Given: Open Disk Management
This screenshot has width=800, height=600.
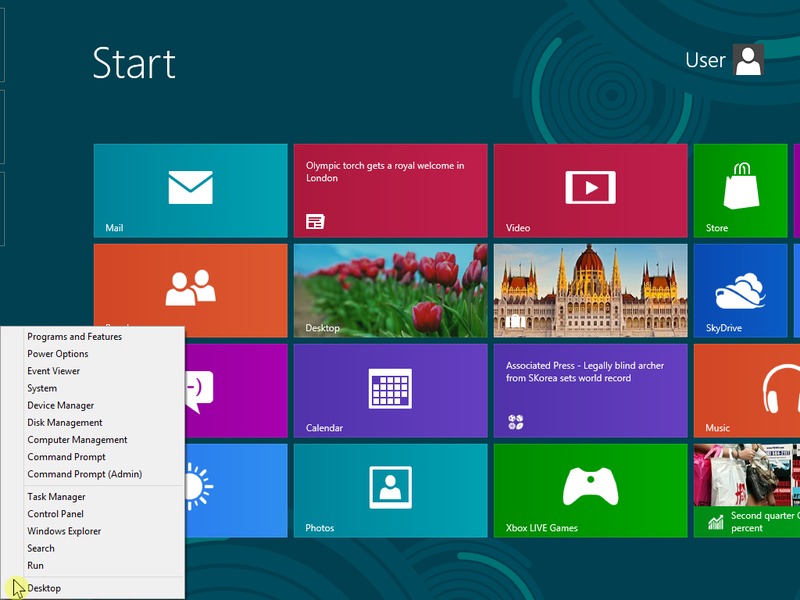Looking at the screenshot, I should (92, 422).
